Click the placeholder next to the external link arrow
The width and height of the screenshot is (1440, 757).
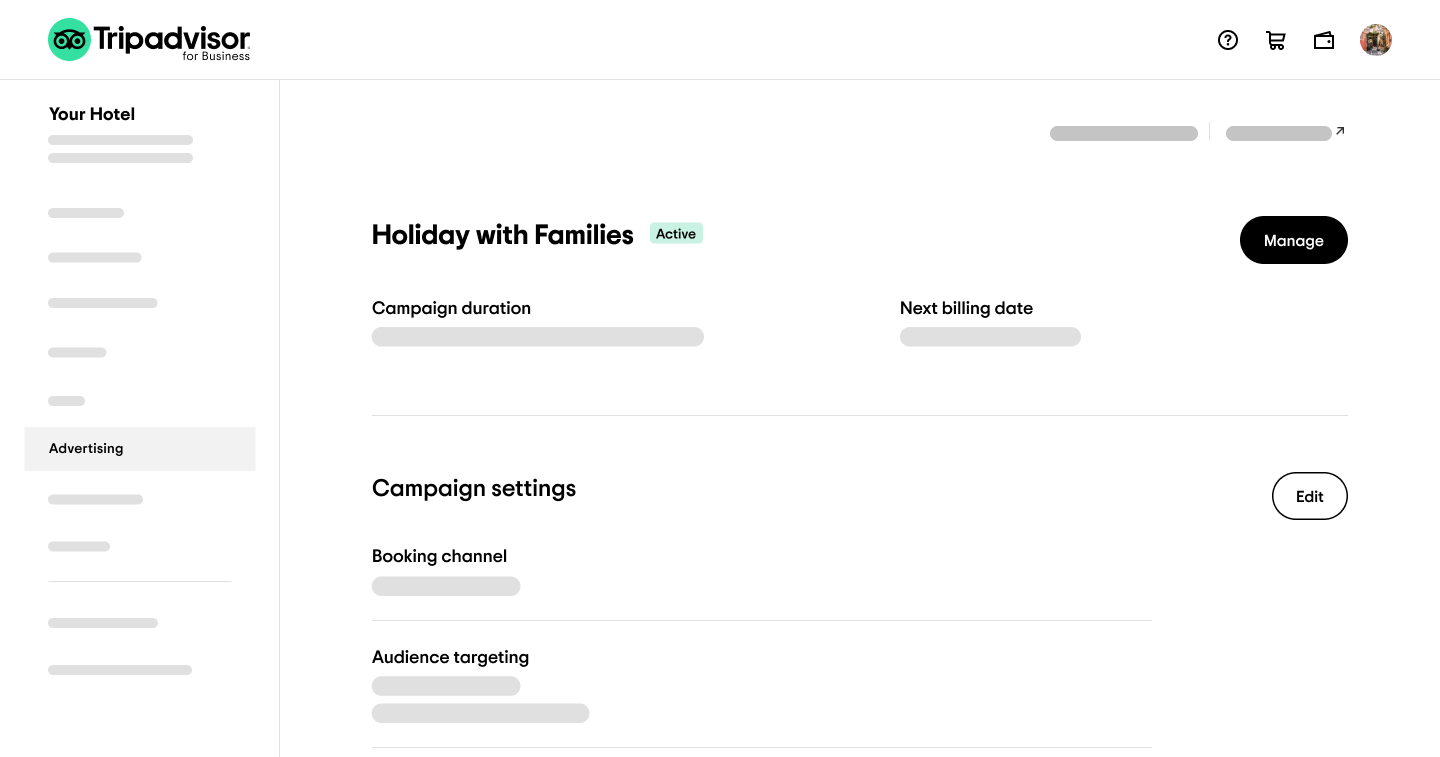coord(1278,133)
